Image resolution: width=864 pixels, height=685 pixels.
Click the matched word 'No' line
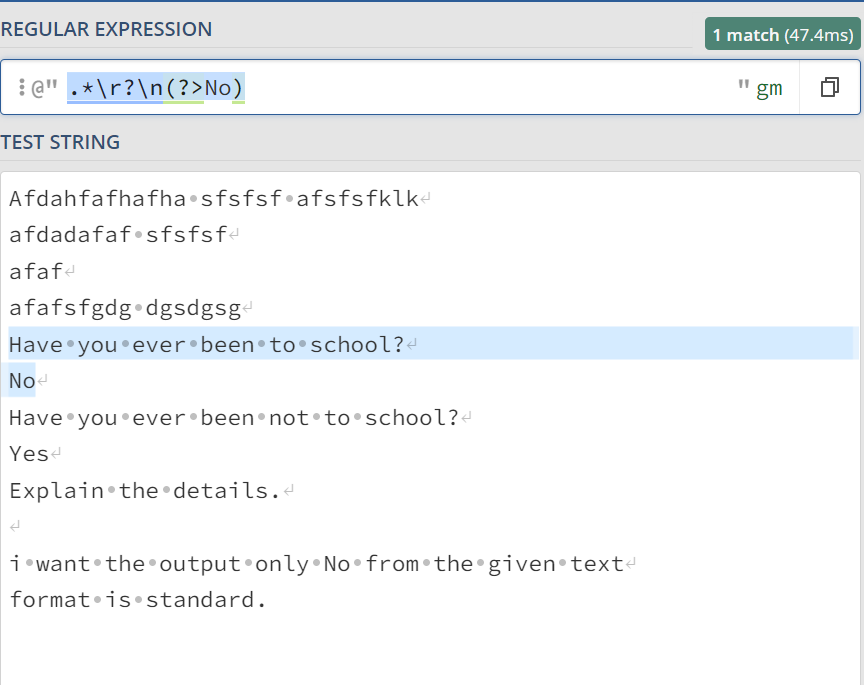pyautogui.click(x=22, y=381)
